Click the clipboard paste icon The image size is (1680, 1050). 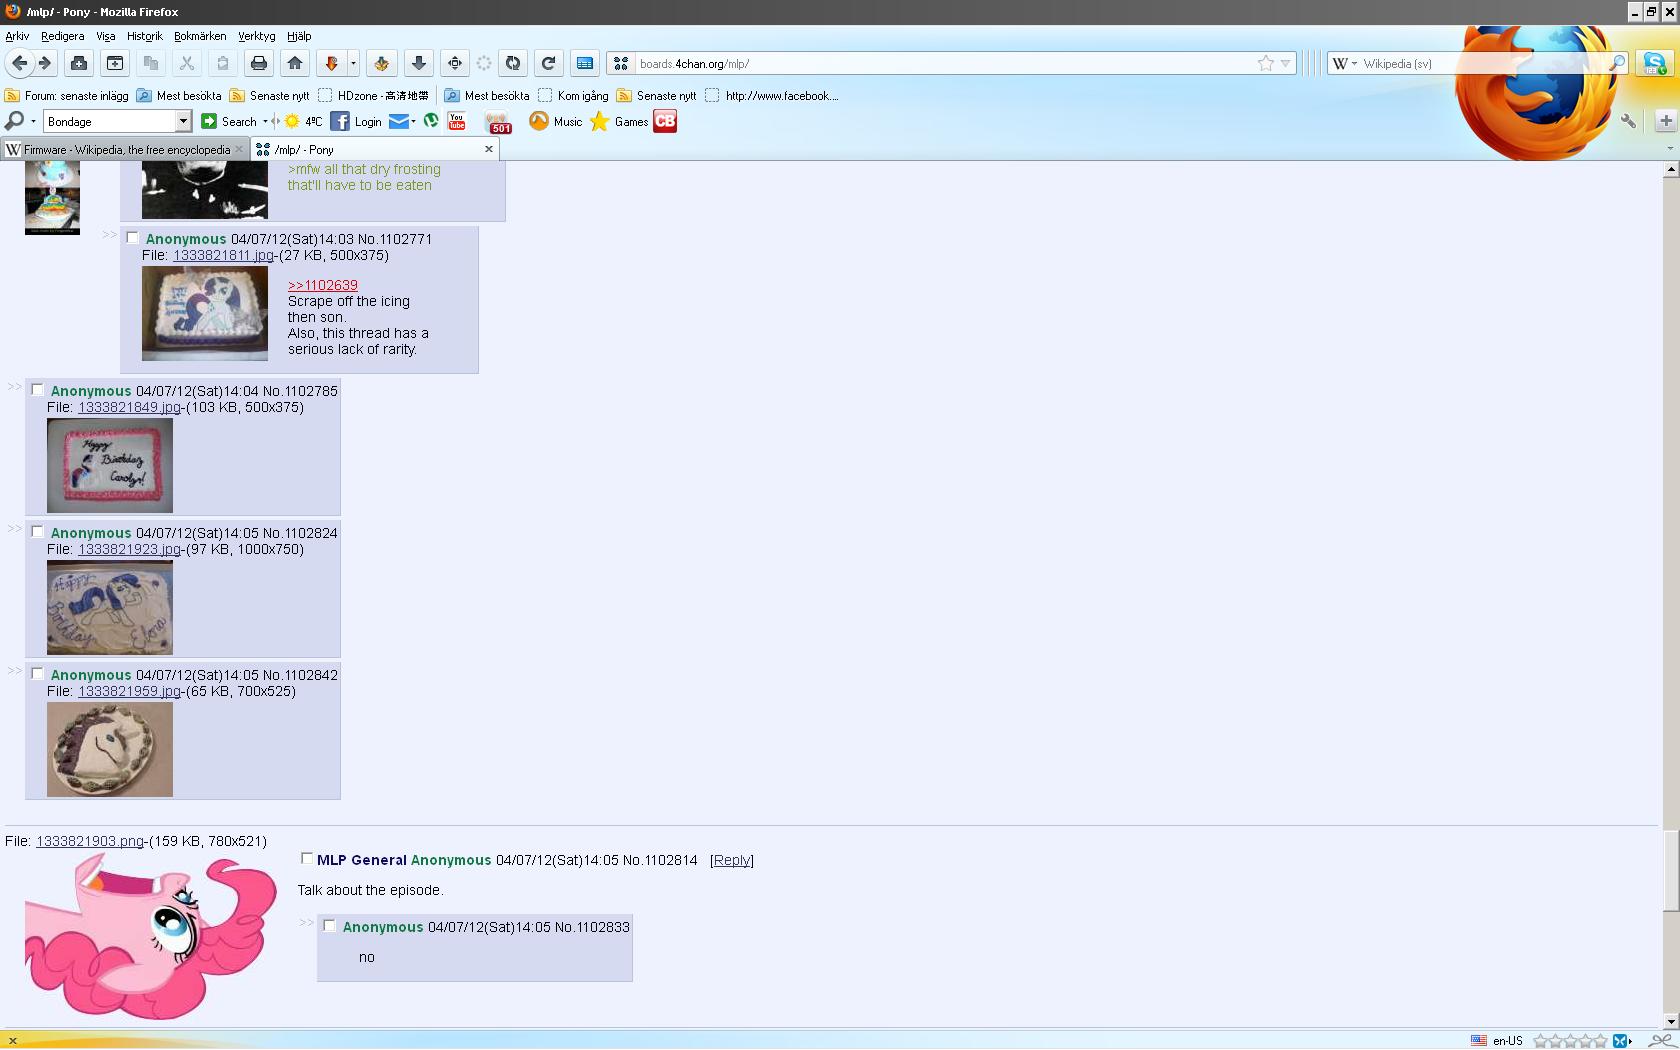click(223, 63)
